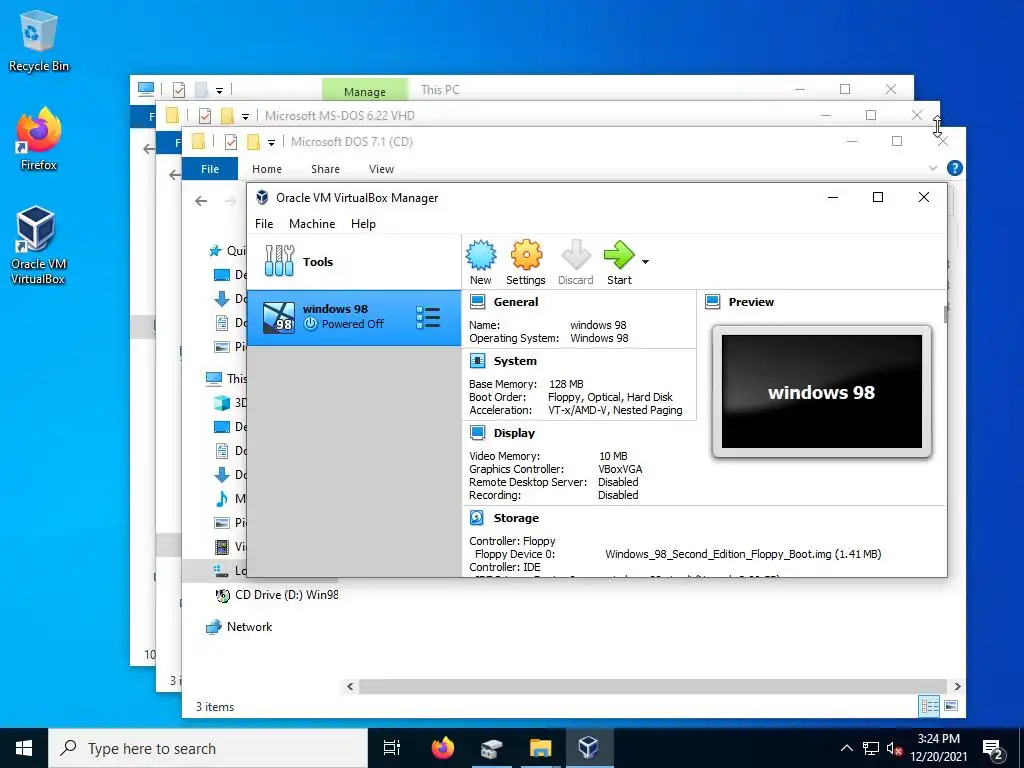1024x768 pixels.
Task: Expand the Explorer ribbon chevron
Action: (933, 168)
